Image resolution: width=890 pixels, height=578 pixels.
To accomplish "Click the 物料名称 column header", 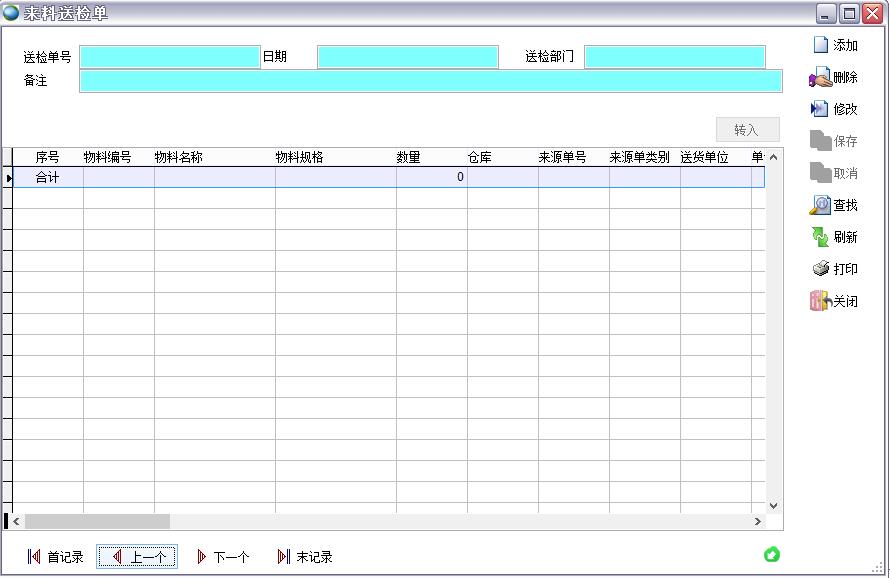I will click(179, 157).
